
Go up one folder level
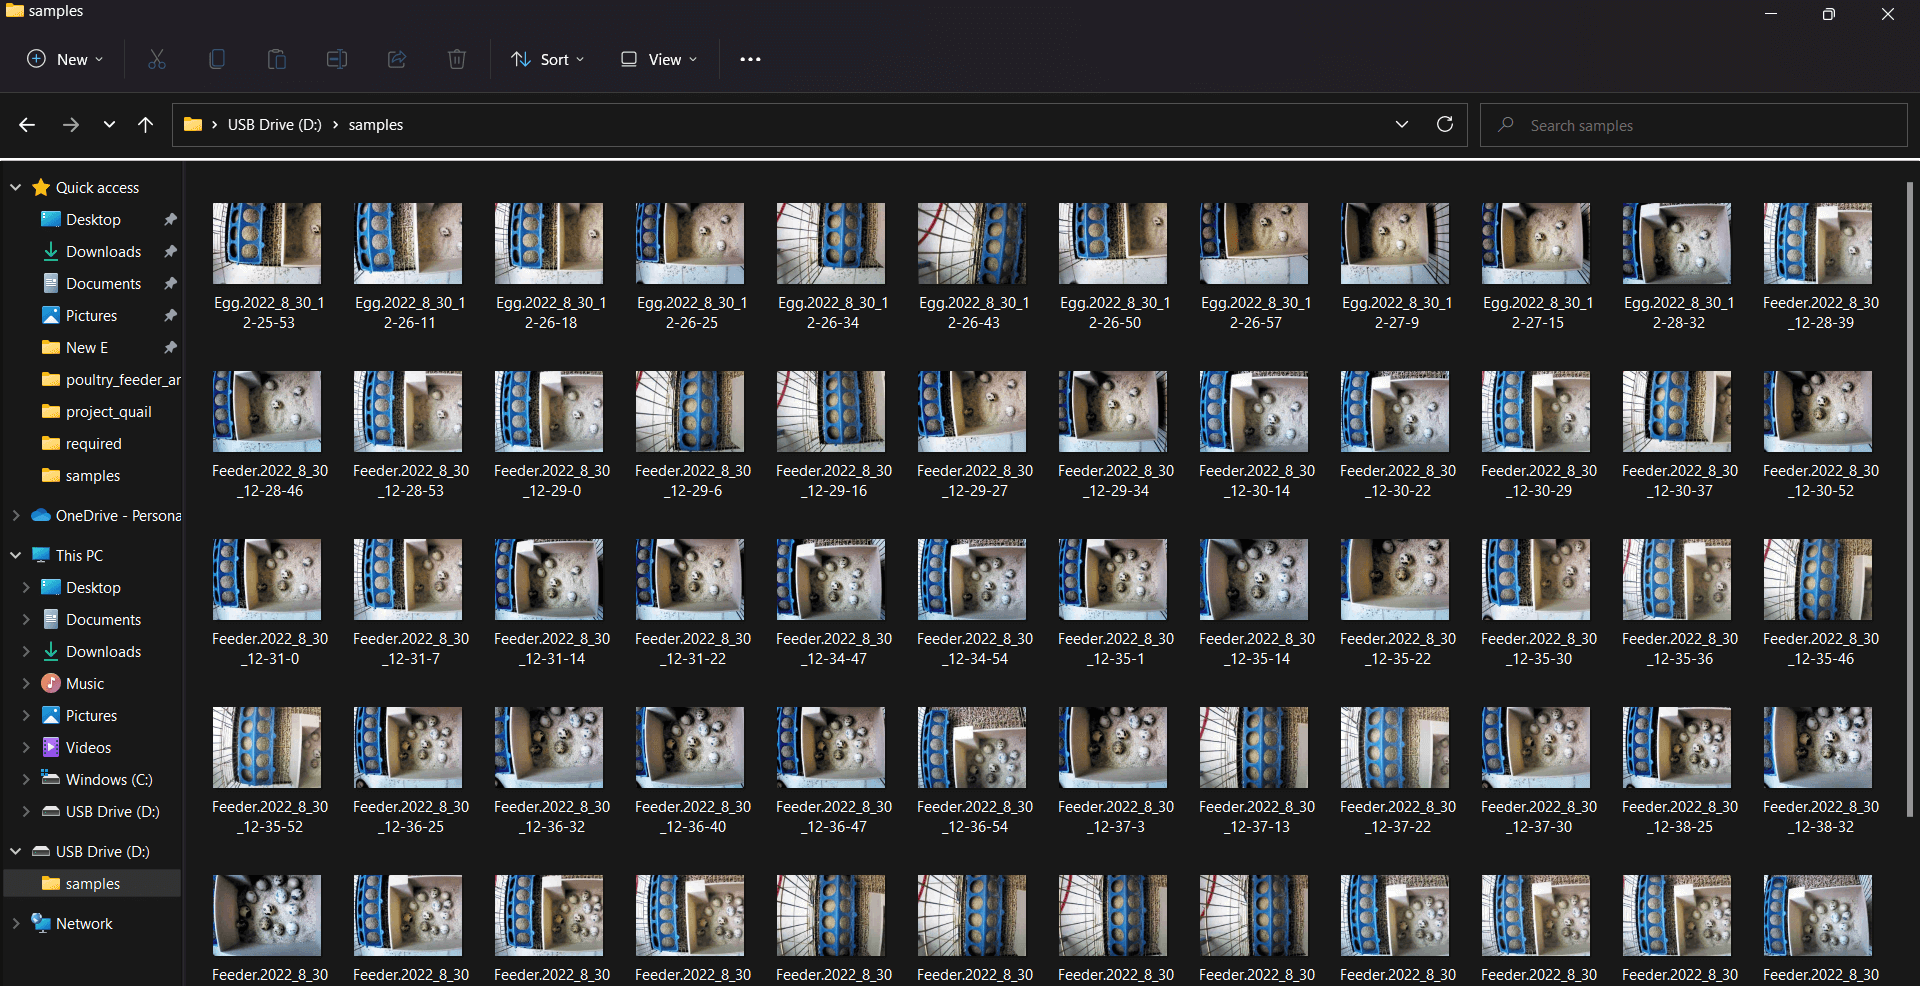[x=146, y=125]
